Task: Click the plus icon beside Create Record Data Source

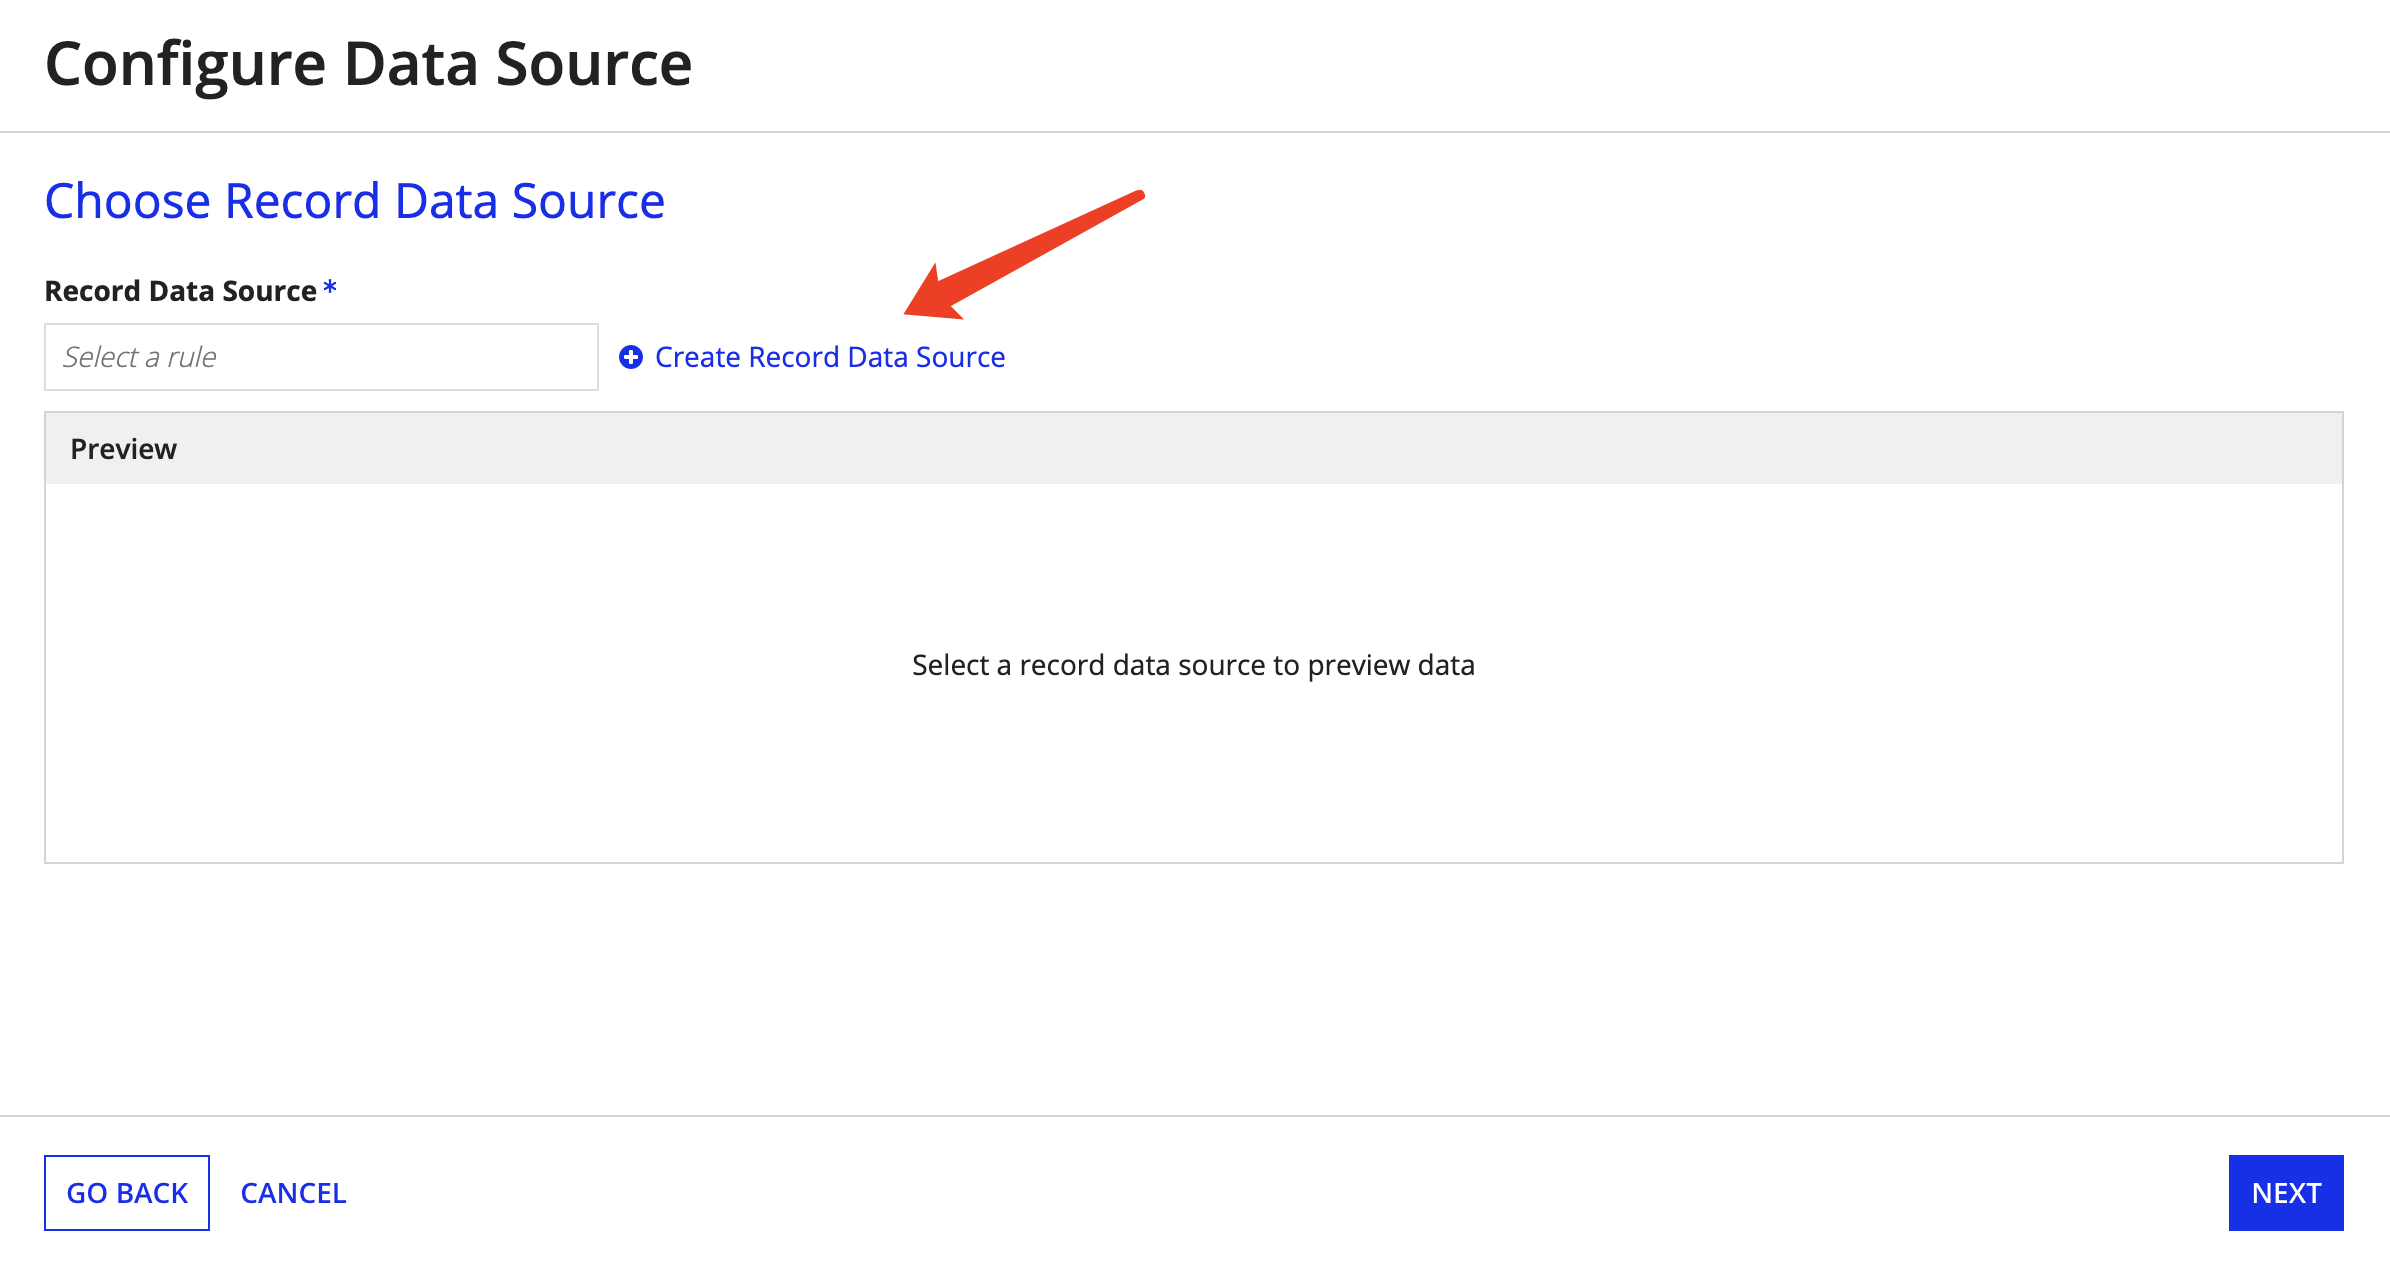Action: (631, 357)
